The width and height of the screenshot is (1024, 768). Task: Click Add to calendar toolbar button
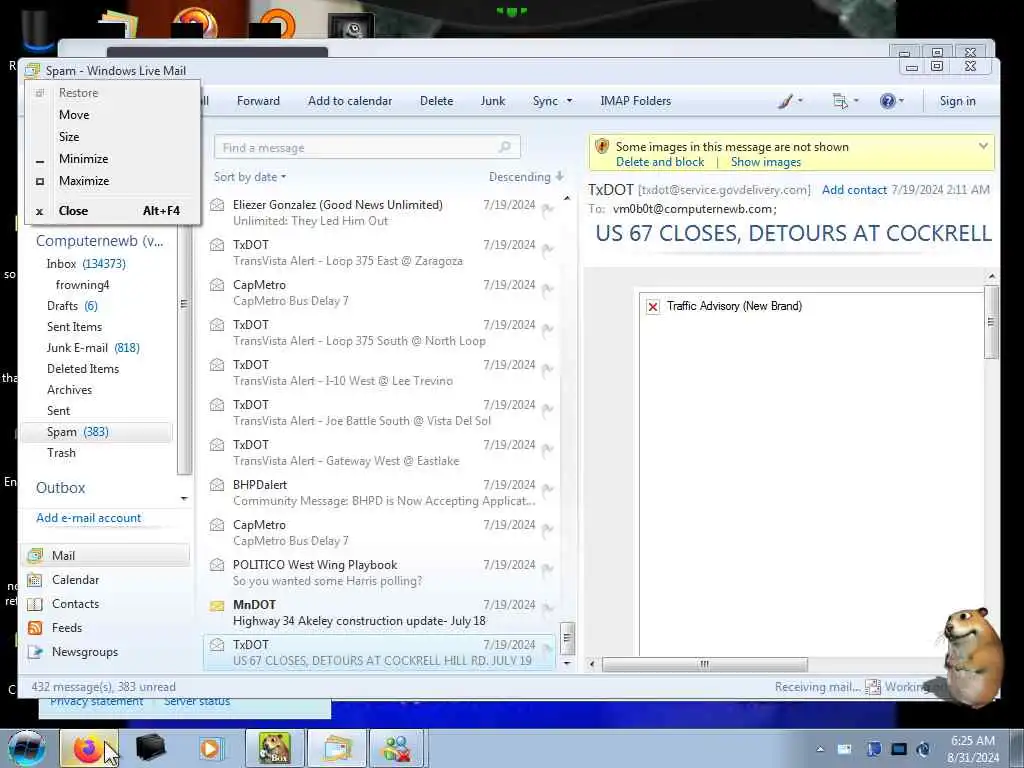[x=350, y=101]
